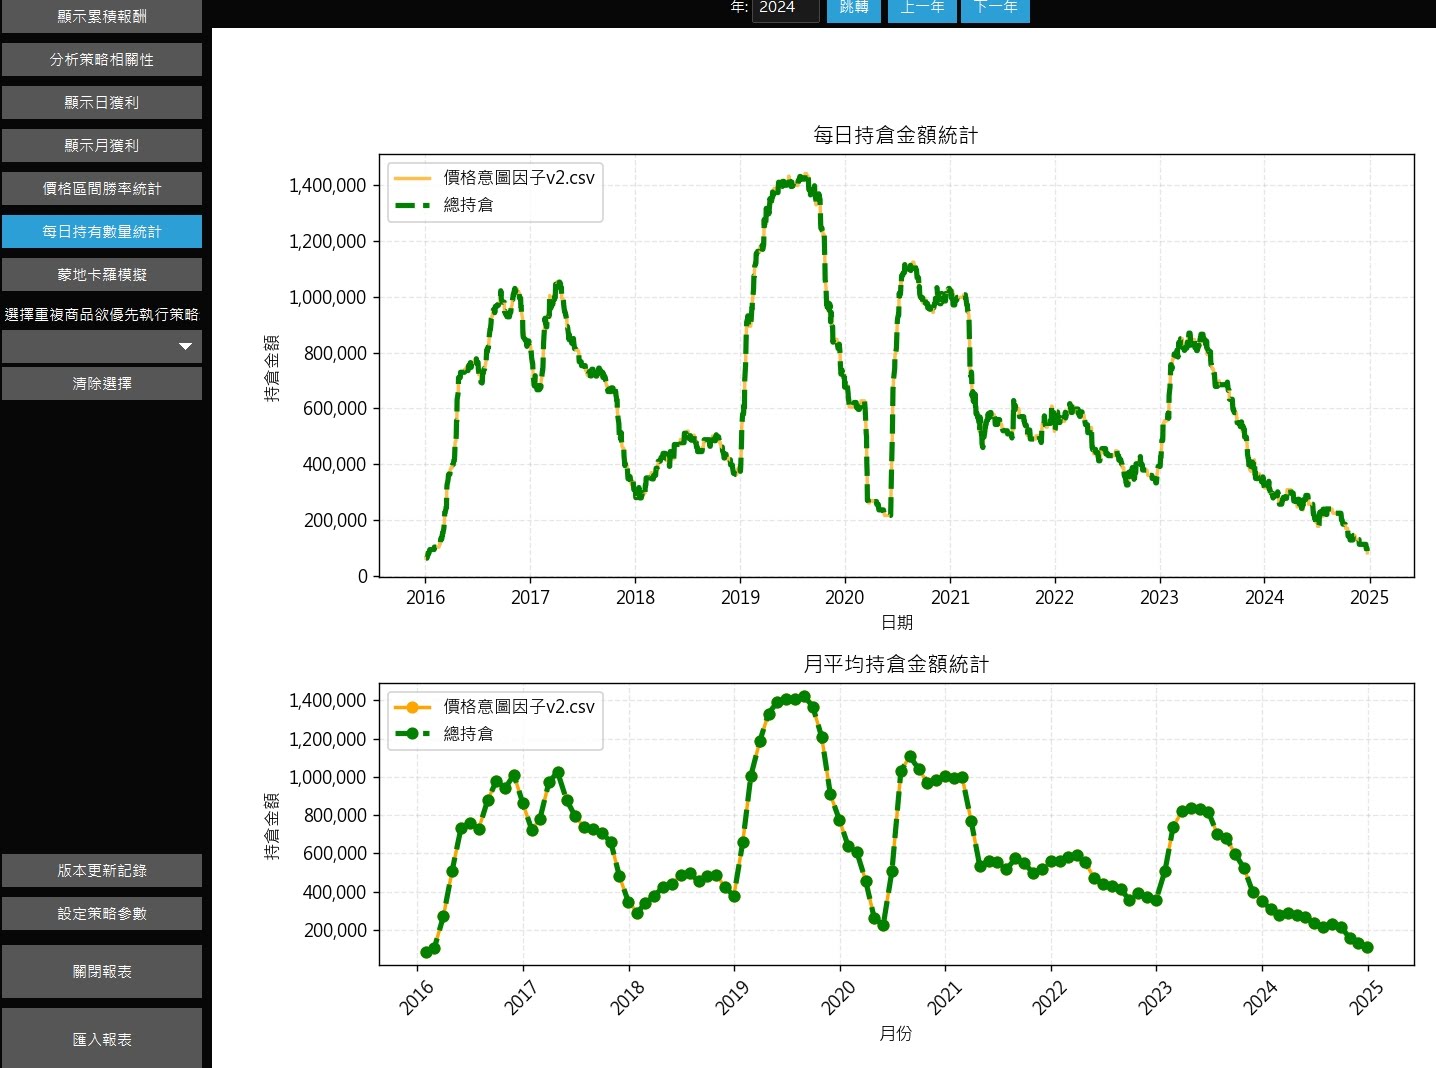Show monthly profit via 顯示月獲利
The height and width of the screenshot is (1068, 1436).
[101, 145]
